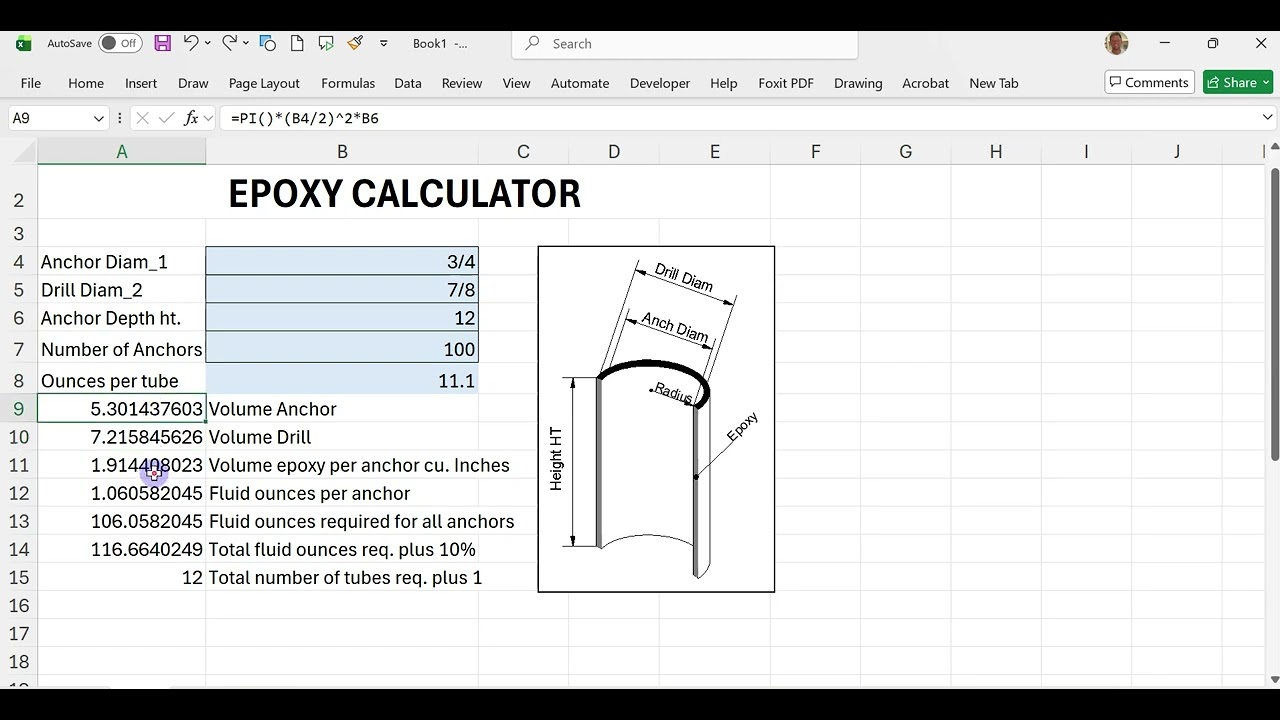Open the Formulas tab
Screen dimensions: 1280x720
(x=348, y=83)
